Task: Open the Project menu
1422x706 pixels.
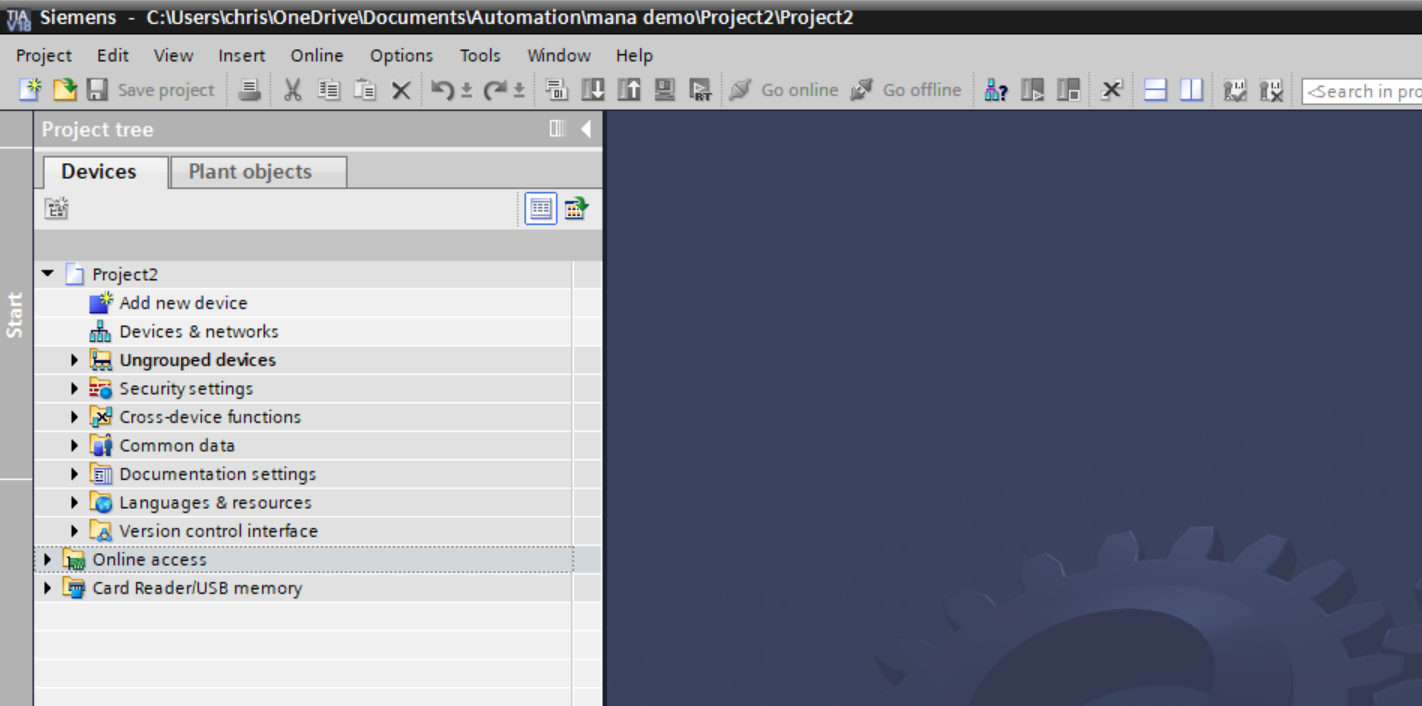Action: (x=44, y=55)
